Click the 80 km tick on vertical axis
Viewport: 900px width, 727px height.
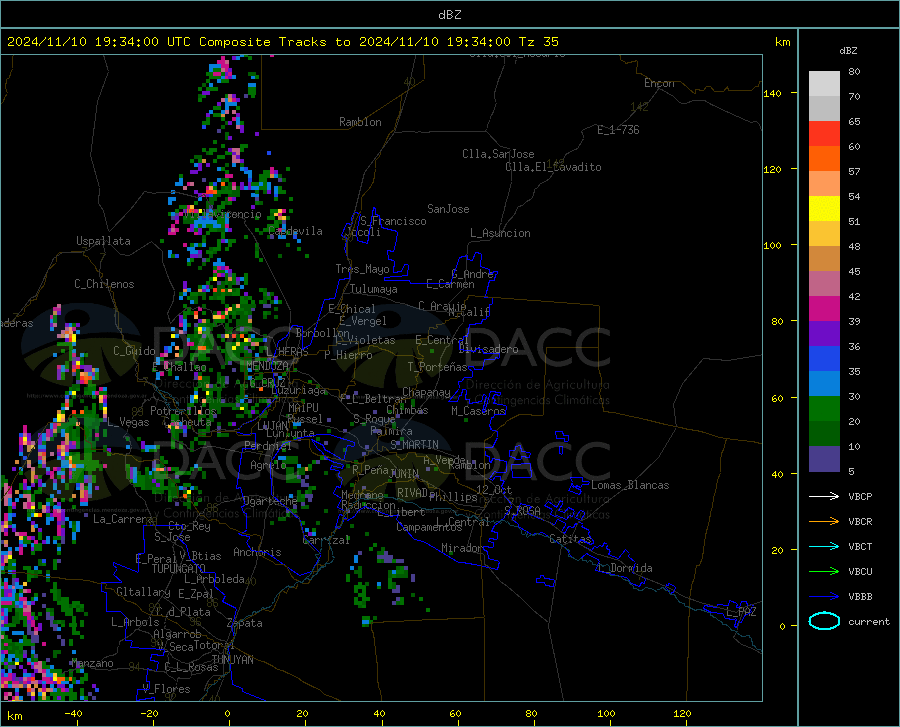777,321
